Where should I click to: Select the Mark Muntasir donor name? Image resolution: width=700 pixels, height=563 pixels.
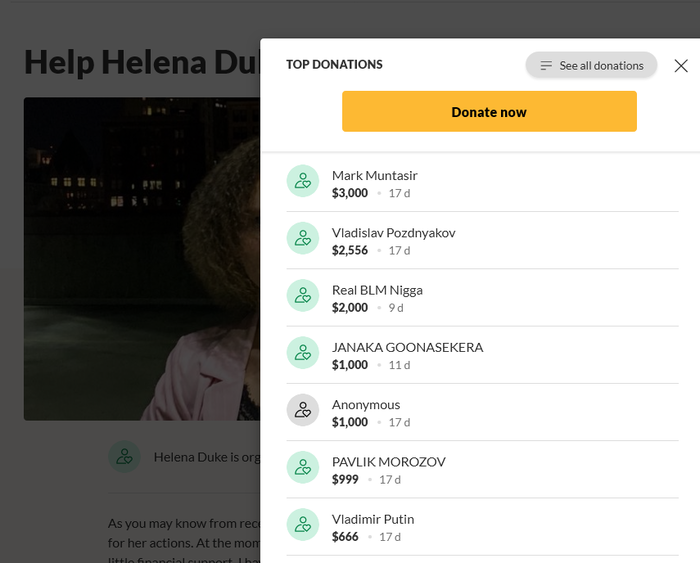tap(375, 175)
